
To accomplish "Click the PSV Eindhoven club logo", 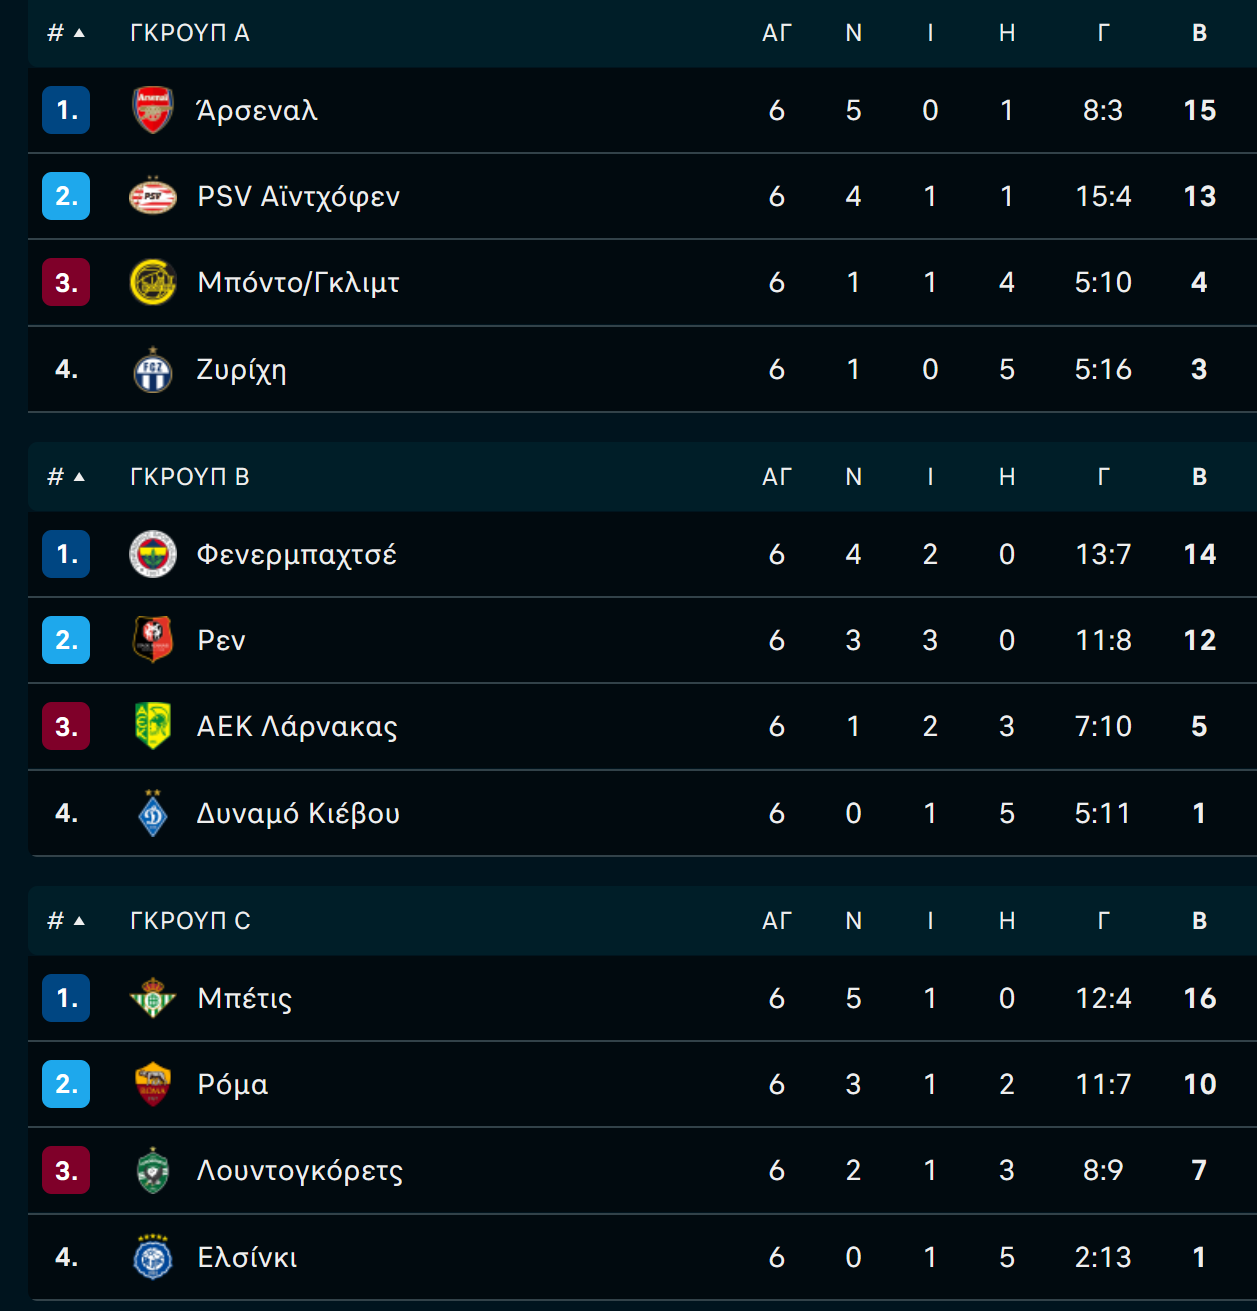I will (x=153, y=196).
